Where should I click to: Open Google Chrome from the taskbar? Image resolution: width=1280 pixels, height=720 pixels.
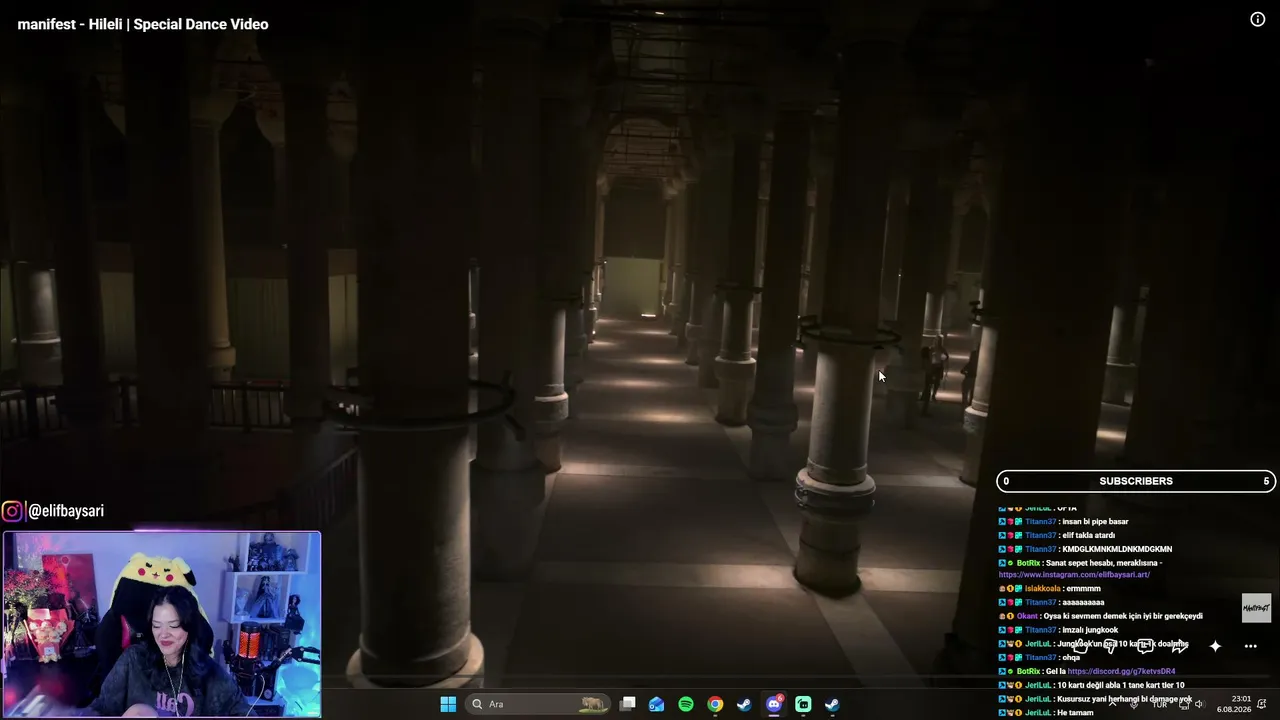[715, 704]
